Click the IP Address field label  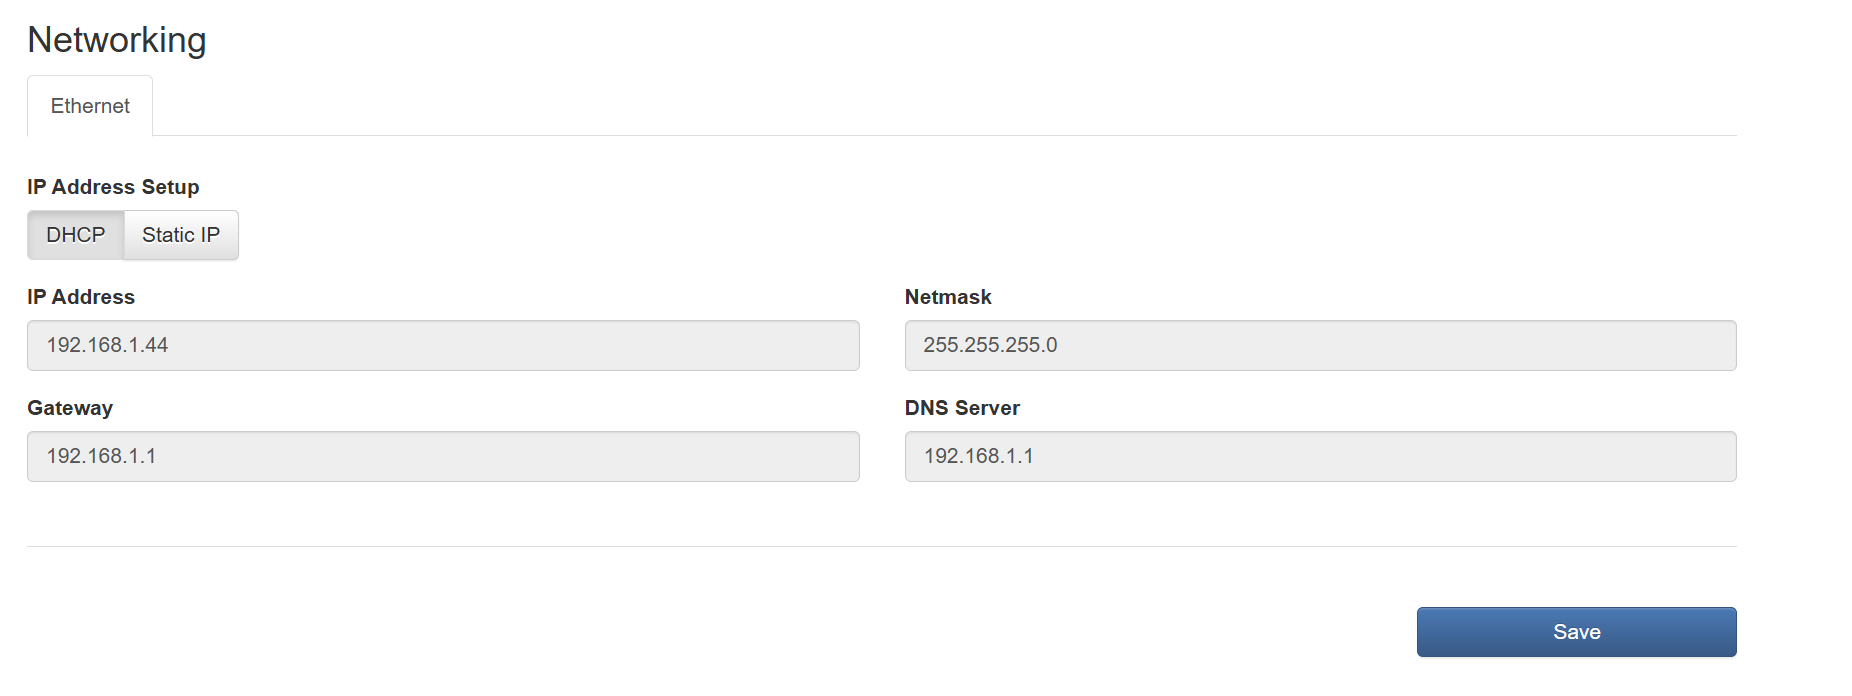tap(81, 297)
